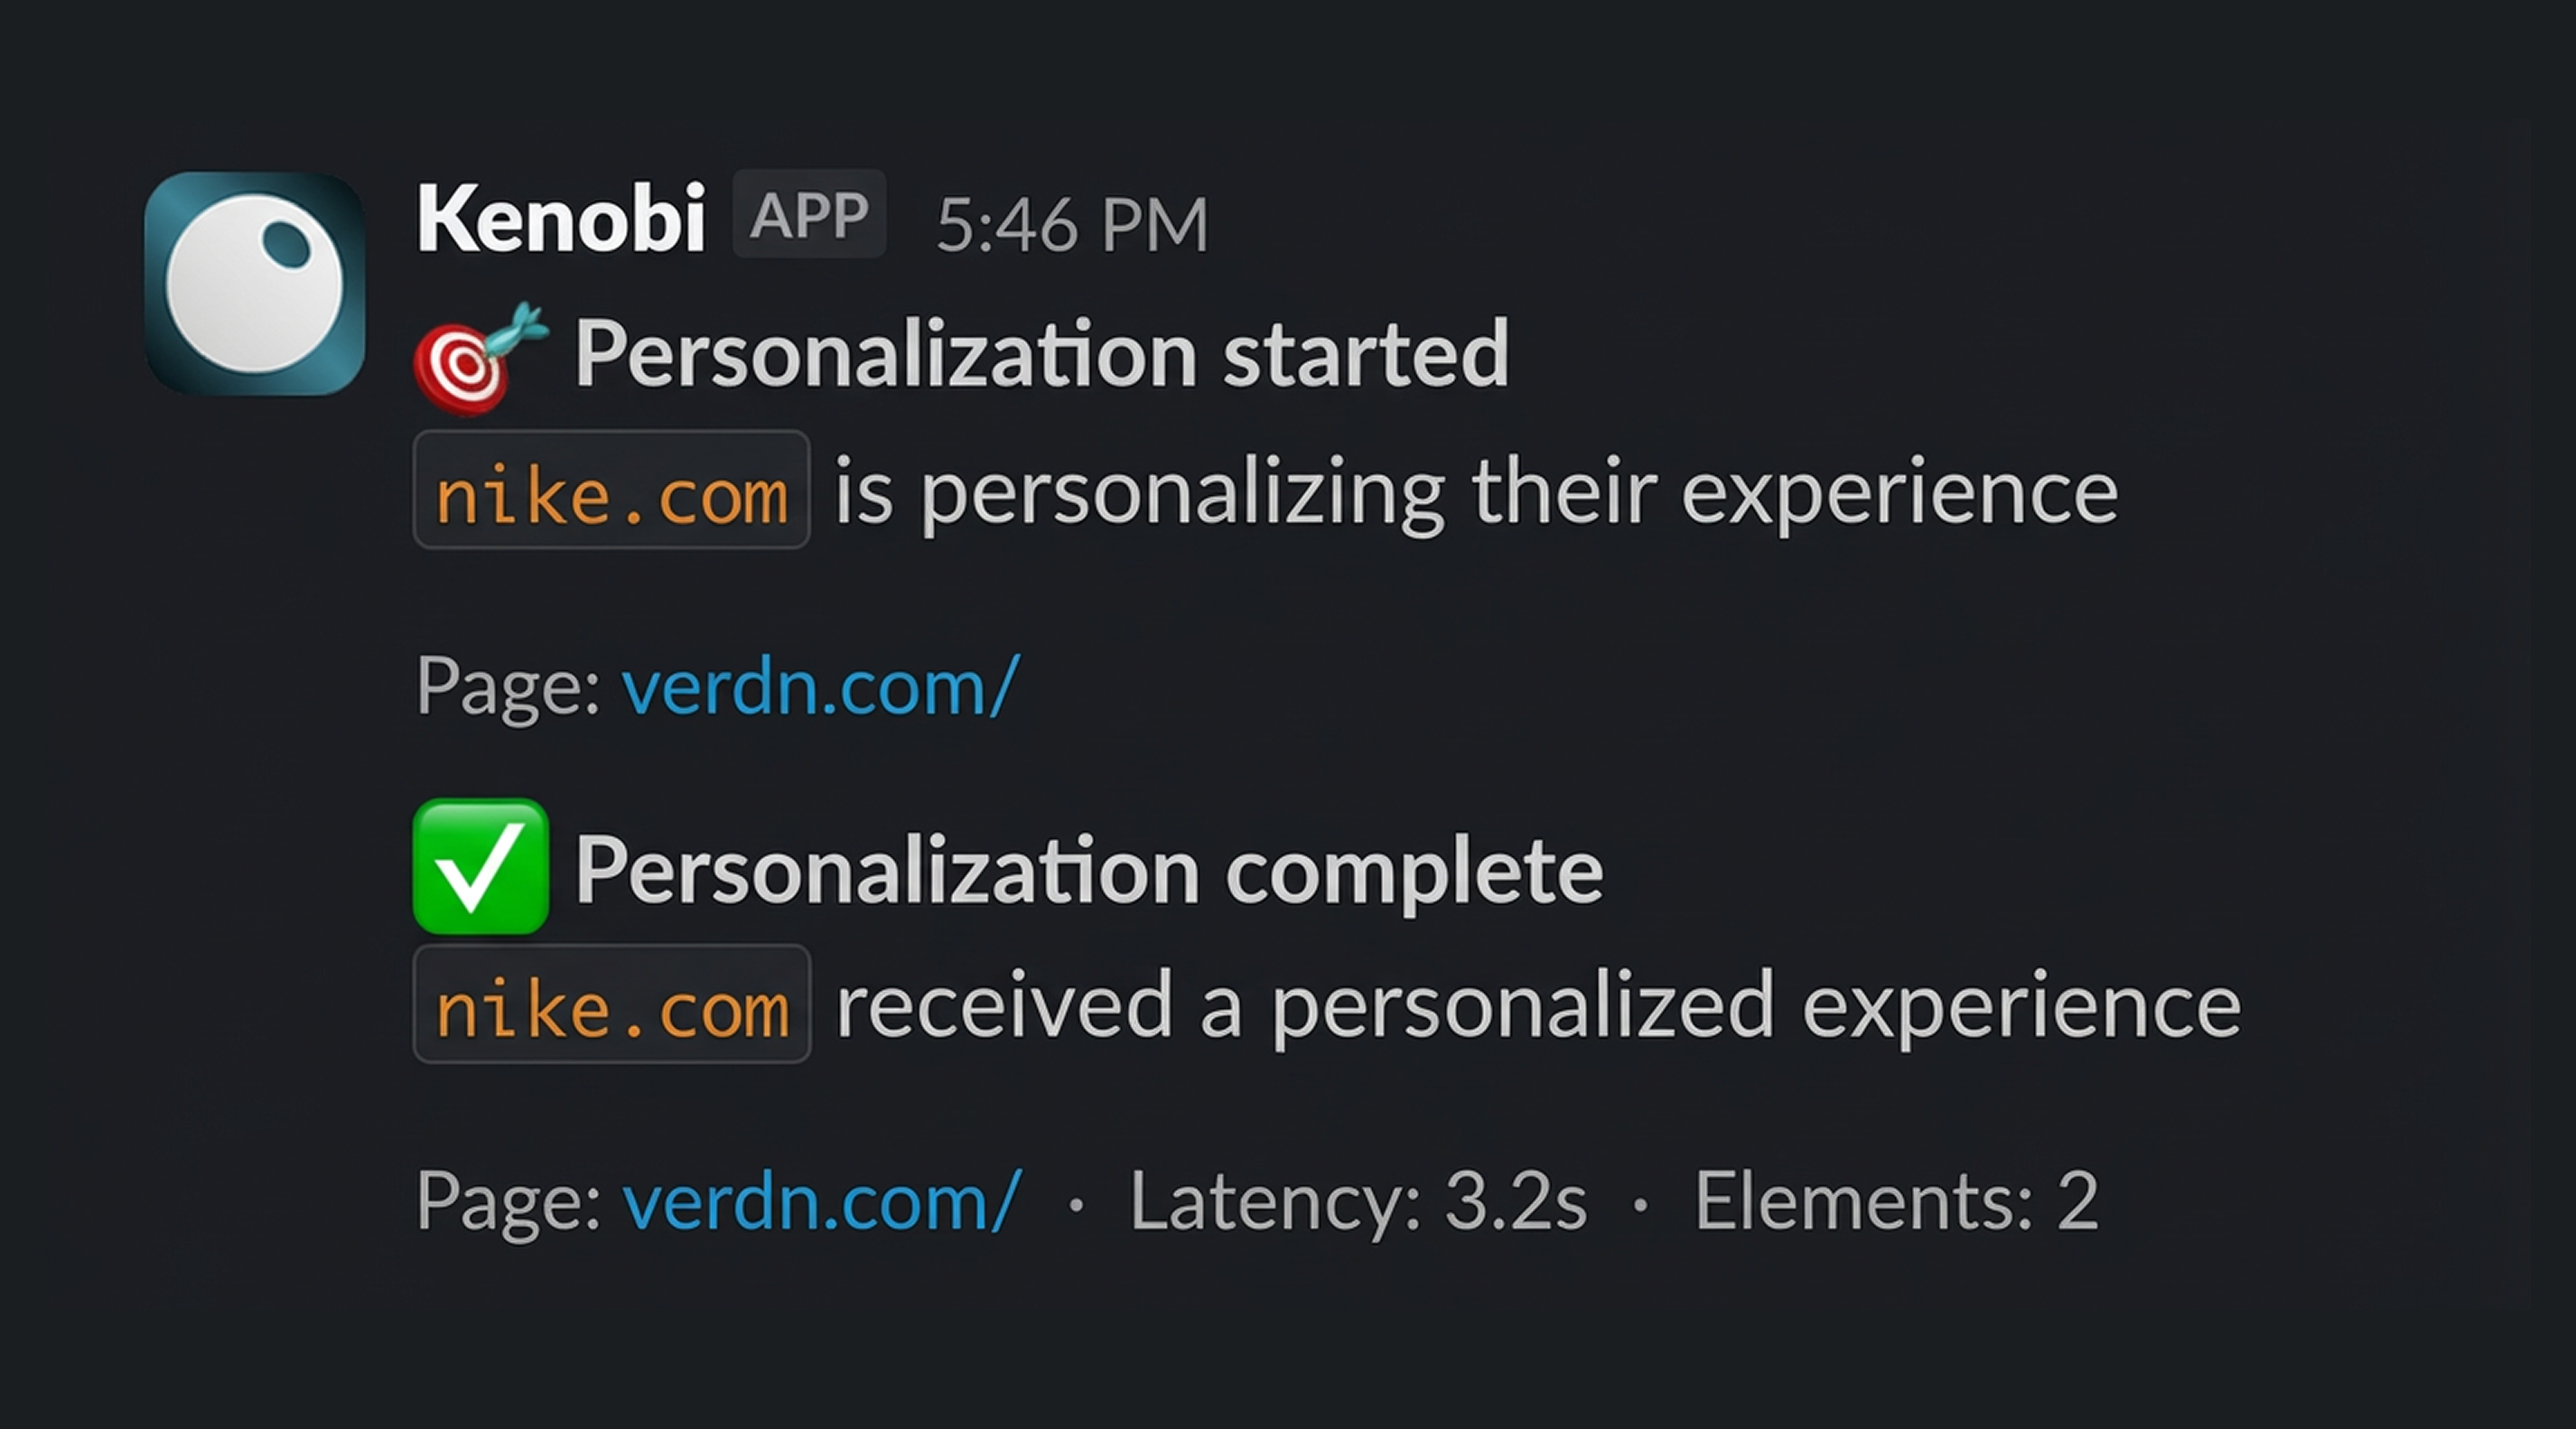Click nike.com chip before "is personalizing"
This screenshot has width=2576, height=1429.
tap(611, 490)
